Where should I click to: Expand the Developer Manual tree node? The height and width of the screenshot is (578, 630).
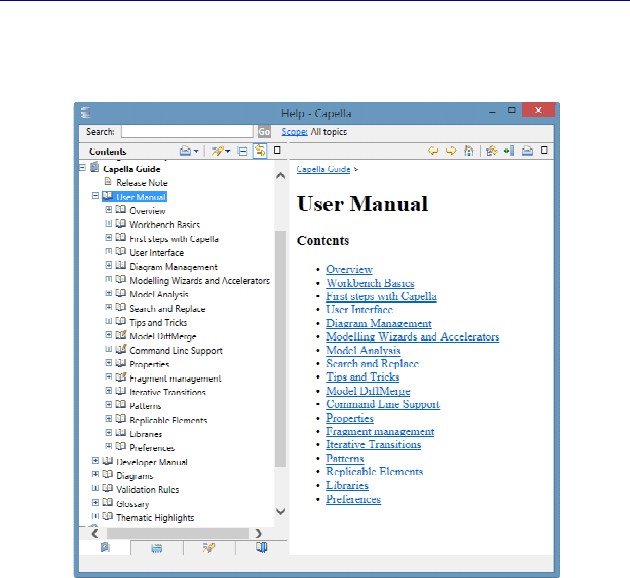point(95,460)
